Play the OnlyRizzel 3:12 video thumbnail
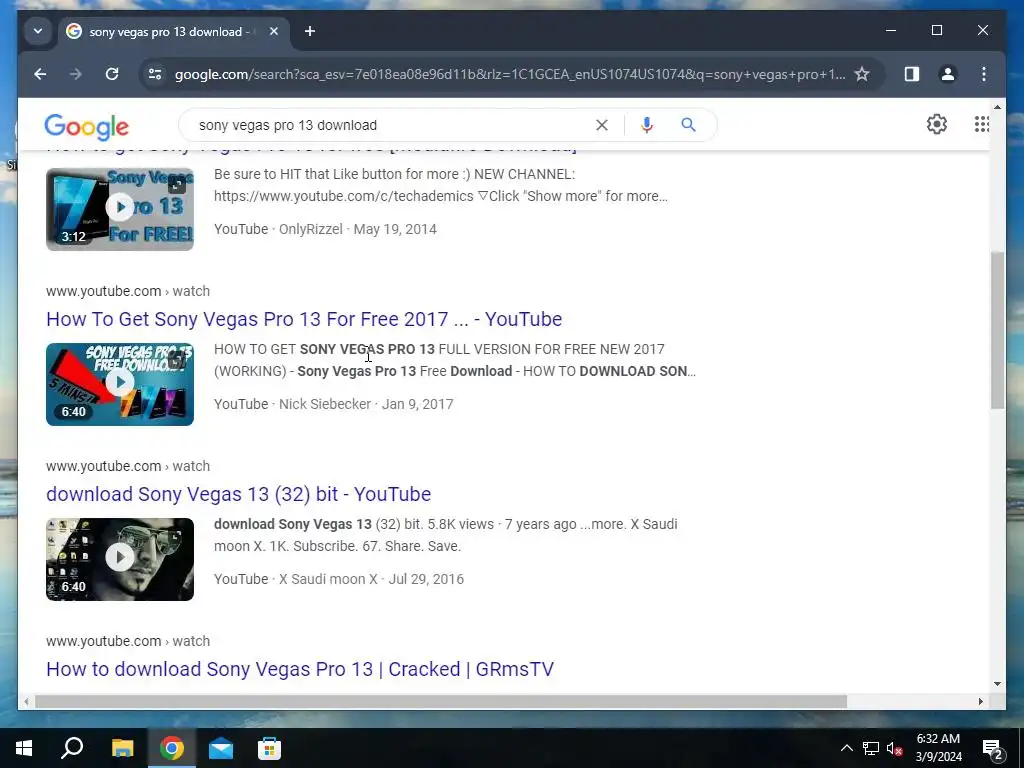Image resolution: width=1024 pixels, height=768 pixels. tap(120, 209)
